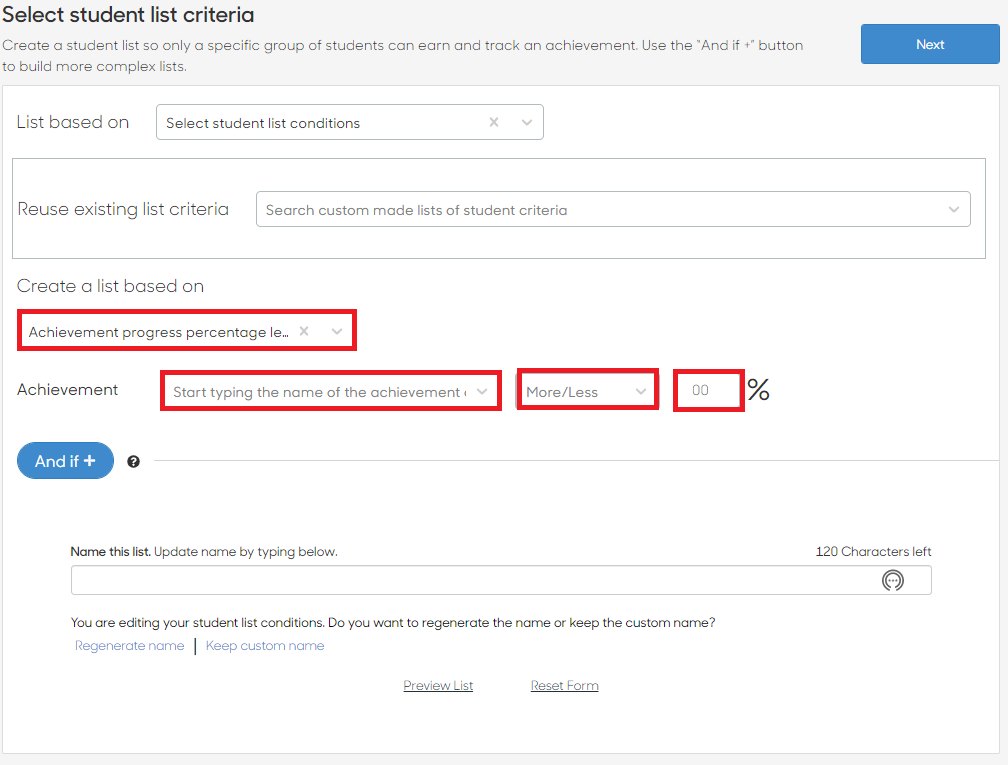Expand the 'Reuse existing list criteria' dropdown
Screen dimensions: 1008x765
[x=953, y=210]
